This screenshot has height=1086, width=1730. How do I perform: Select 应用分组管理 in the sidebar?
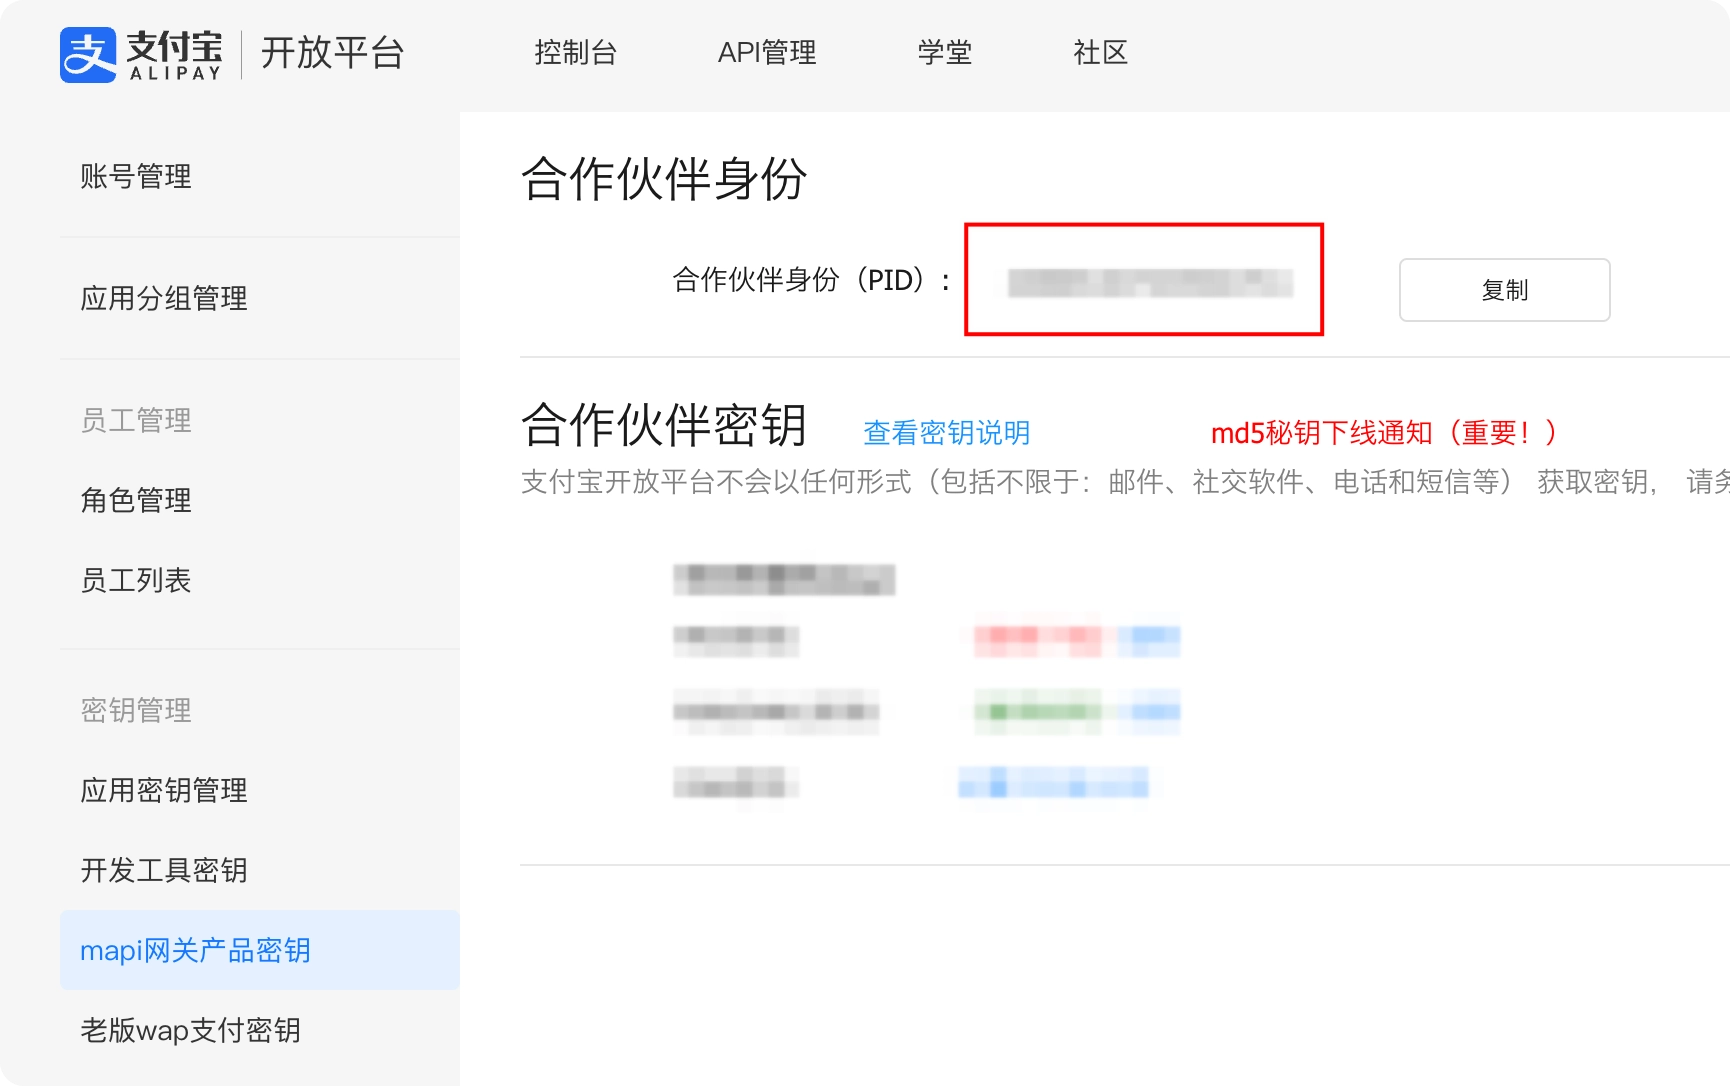pos(164,298)
